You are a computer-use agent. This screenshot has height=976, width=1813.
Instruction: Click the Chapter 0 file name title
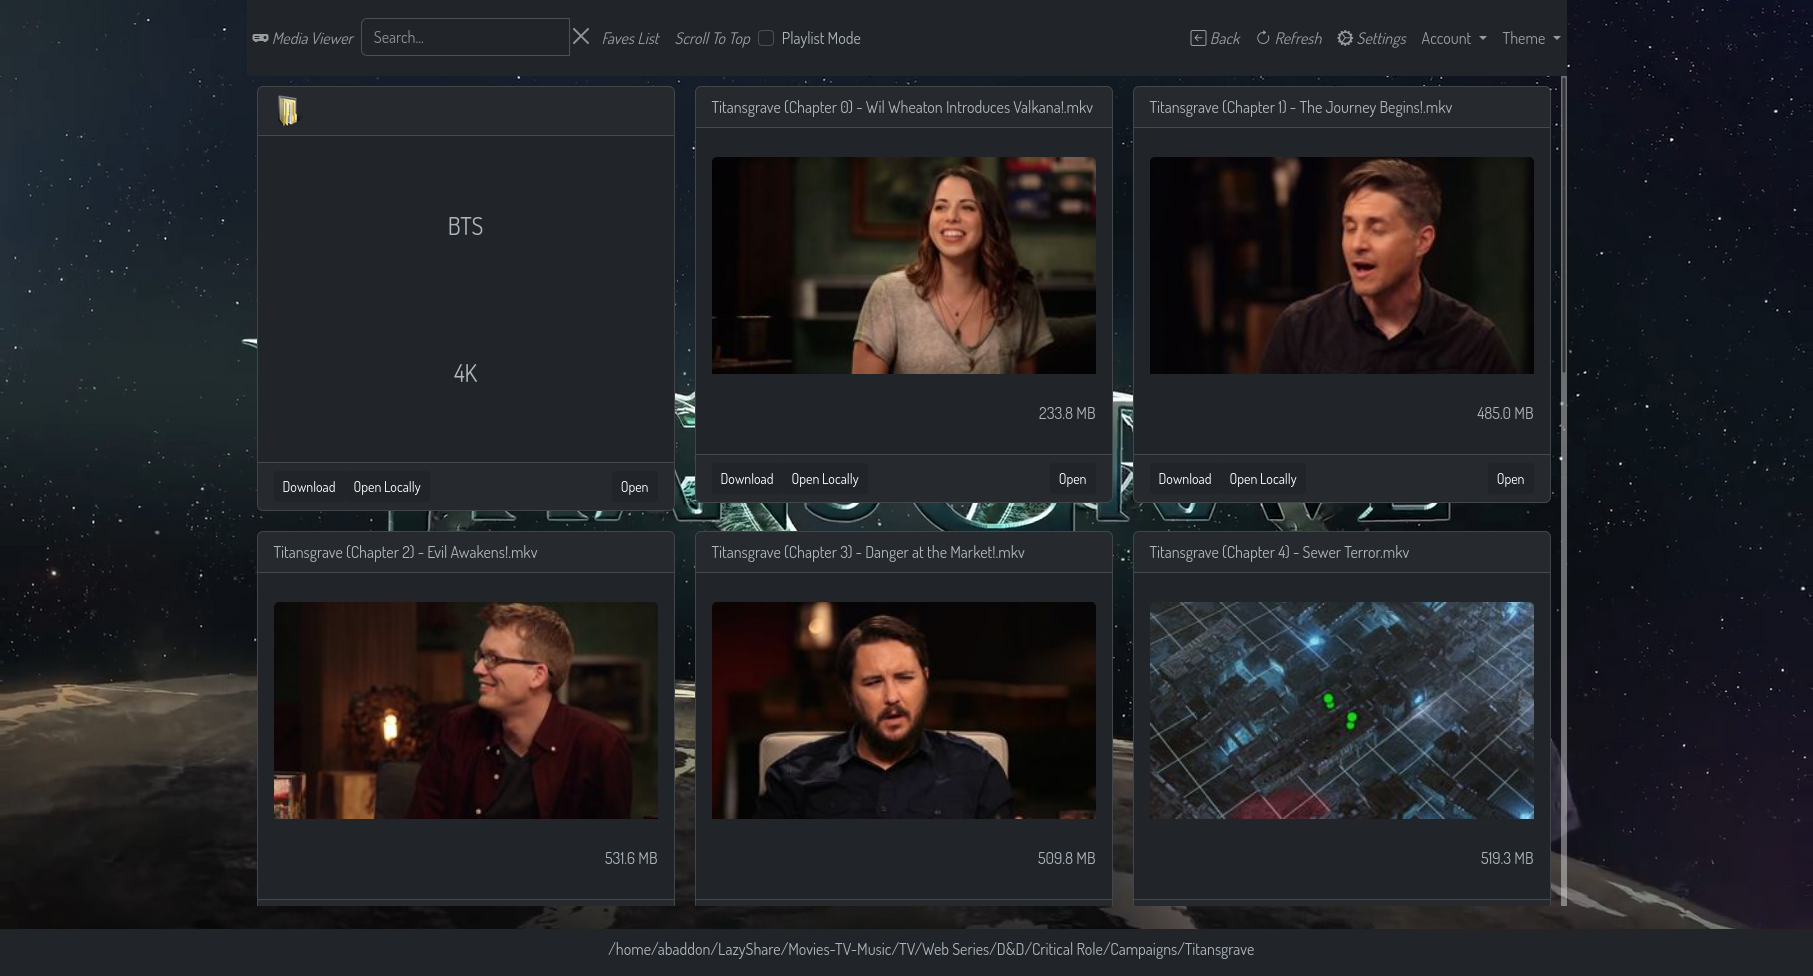click(x=902, y=107)
